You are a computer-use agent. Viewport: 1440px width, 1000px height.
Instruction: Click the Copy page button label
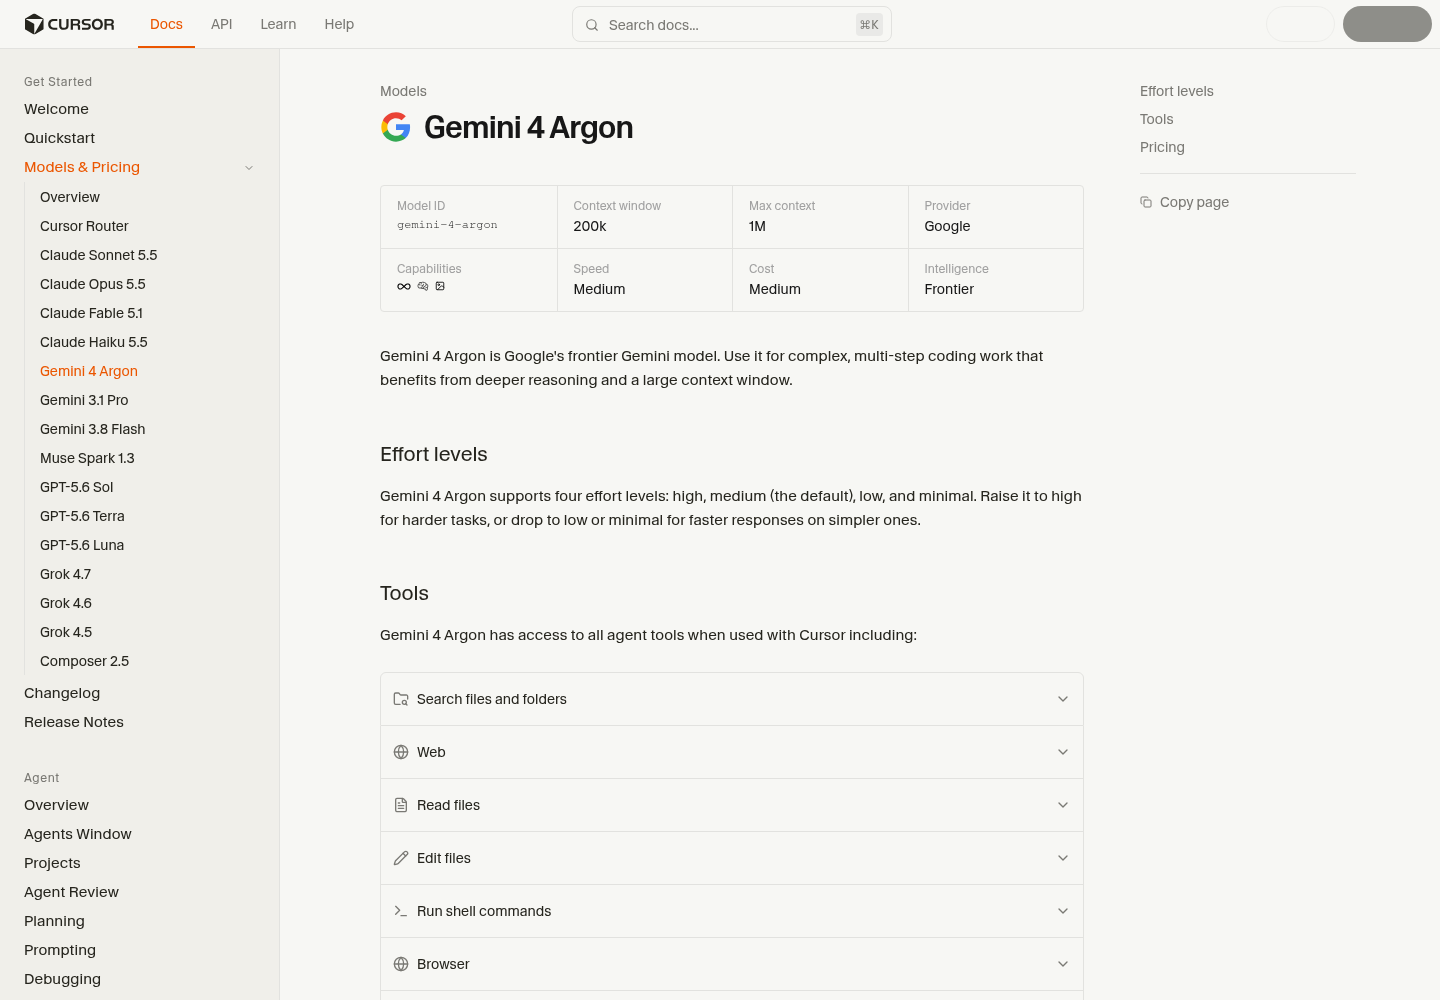click(x=1194, y=202)
